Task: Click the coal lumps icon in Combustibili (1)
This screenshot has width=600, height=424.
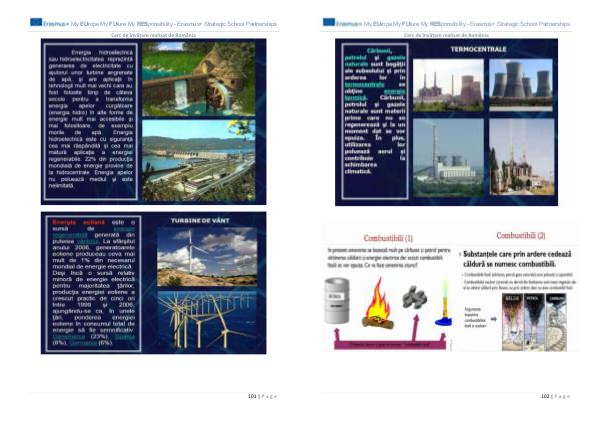Action: [413, 296]
